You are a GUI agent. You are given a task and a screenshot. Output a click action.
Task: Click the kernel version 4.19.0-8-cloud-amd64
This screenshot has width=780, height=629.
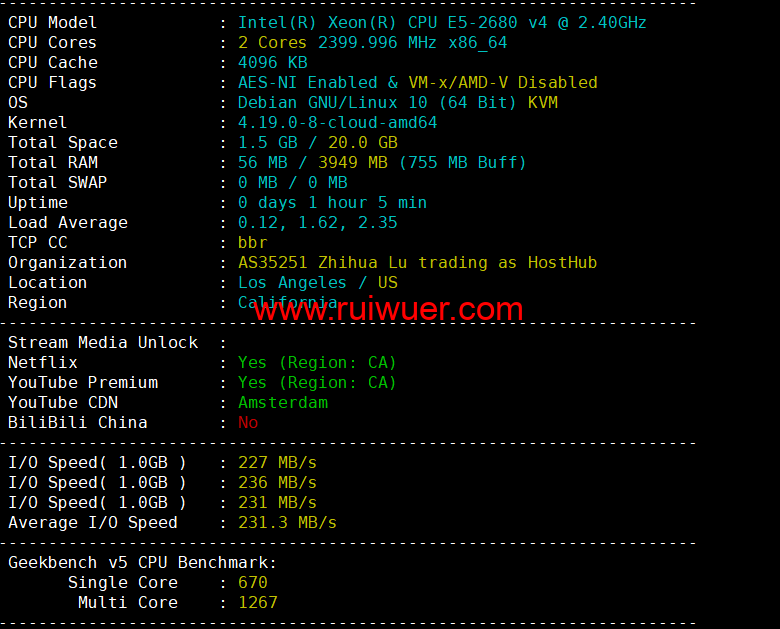click(x=337, y=122)
